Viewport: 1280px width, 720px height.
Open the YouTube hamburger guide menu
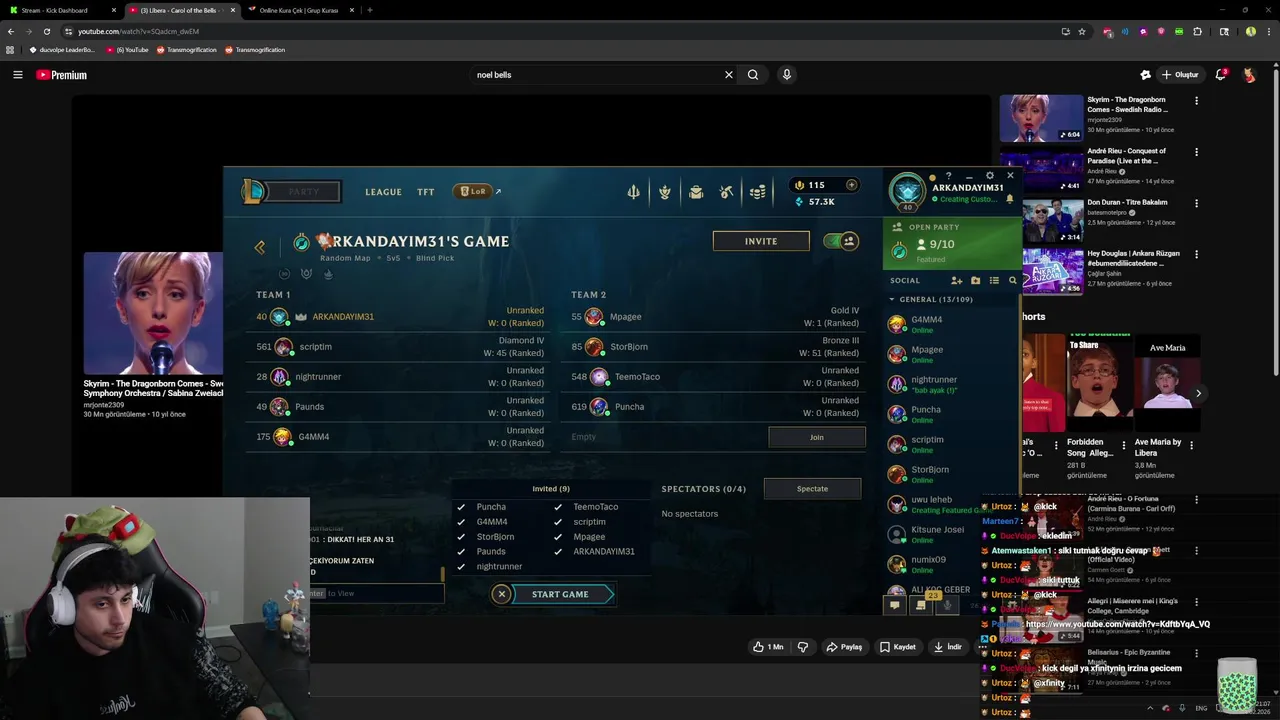point(17,75)
